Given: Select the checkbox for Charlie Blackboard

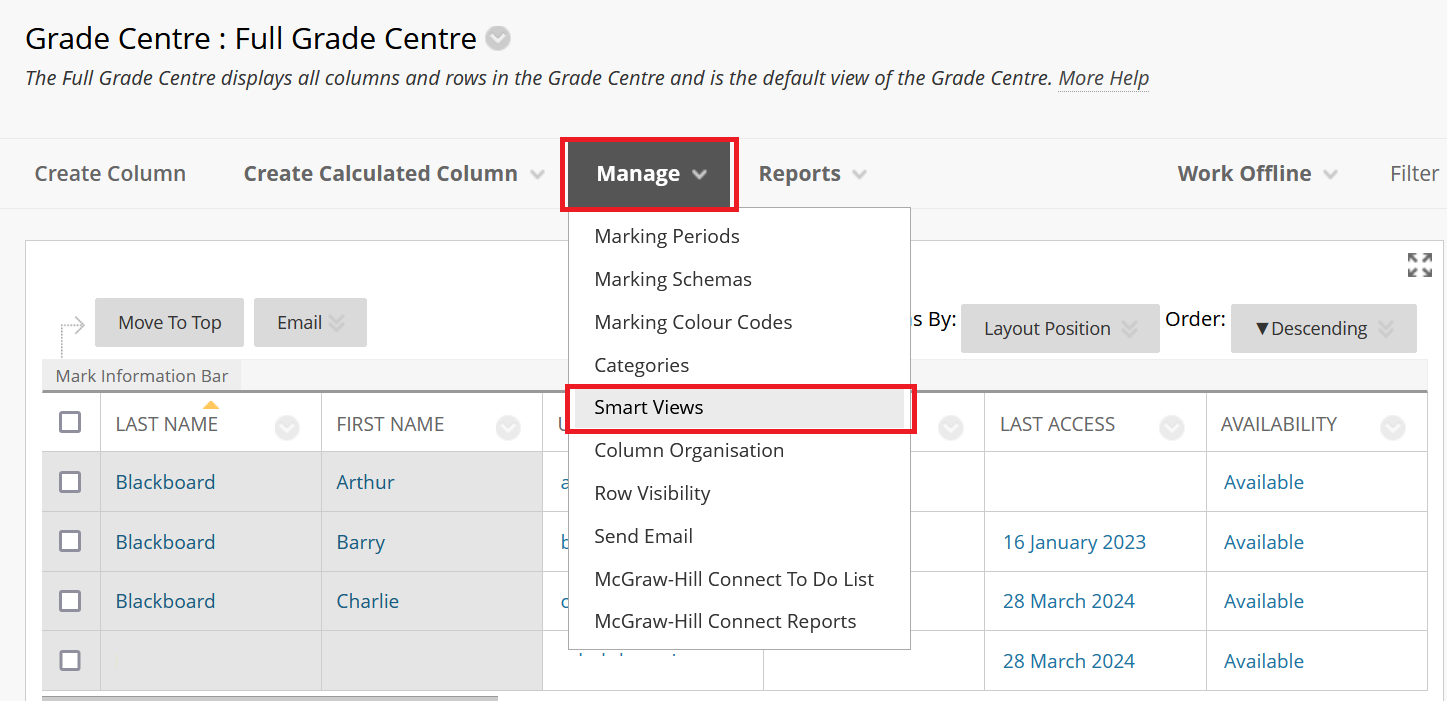Looking at the screenshot, I should click(x=70, y=601).
